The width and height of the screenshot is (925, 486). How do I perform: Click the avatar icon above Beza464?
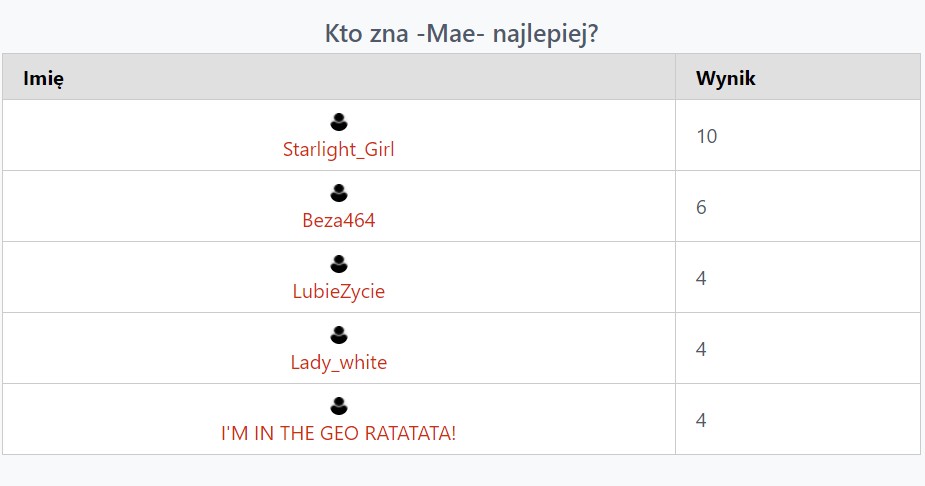coord(339,193)
